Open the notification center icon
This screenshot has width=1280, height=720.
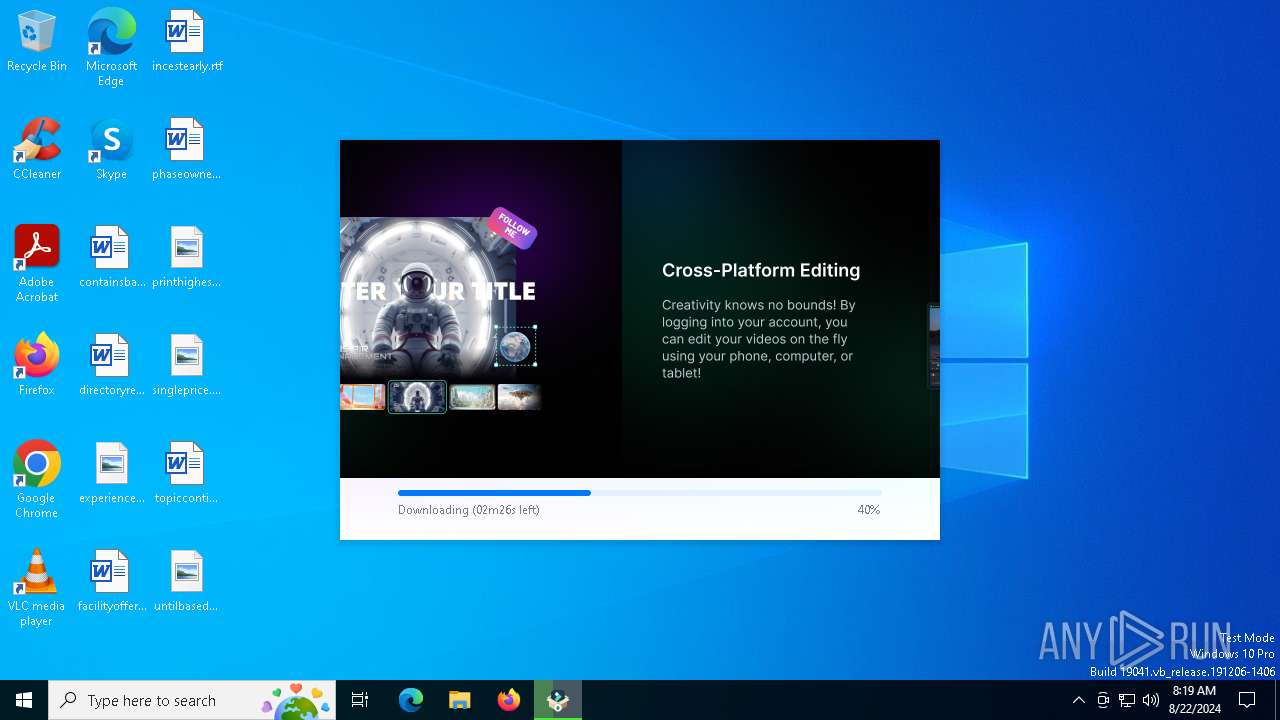click(x=1247, y=700)
